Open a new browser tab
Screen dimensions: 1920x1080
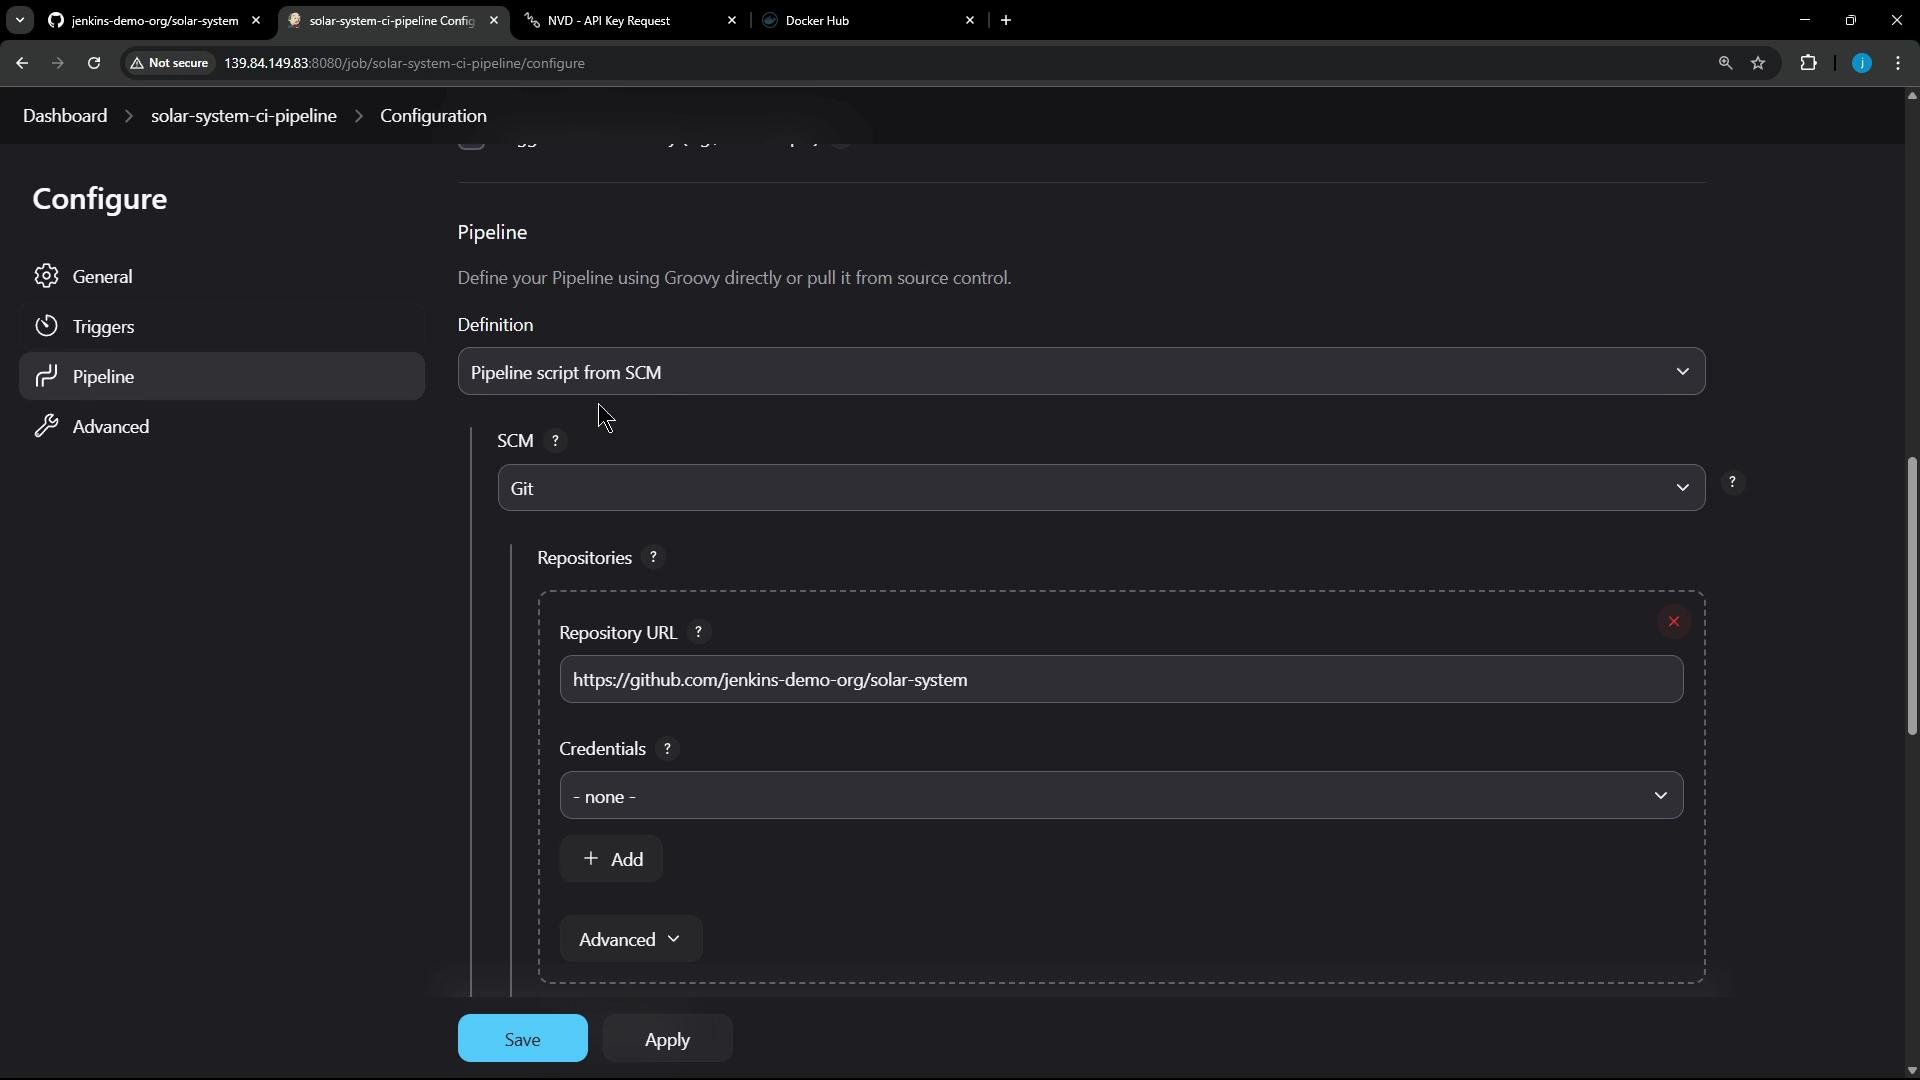pos(1006,20)
